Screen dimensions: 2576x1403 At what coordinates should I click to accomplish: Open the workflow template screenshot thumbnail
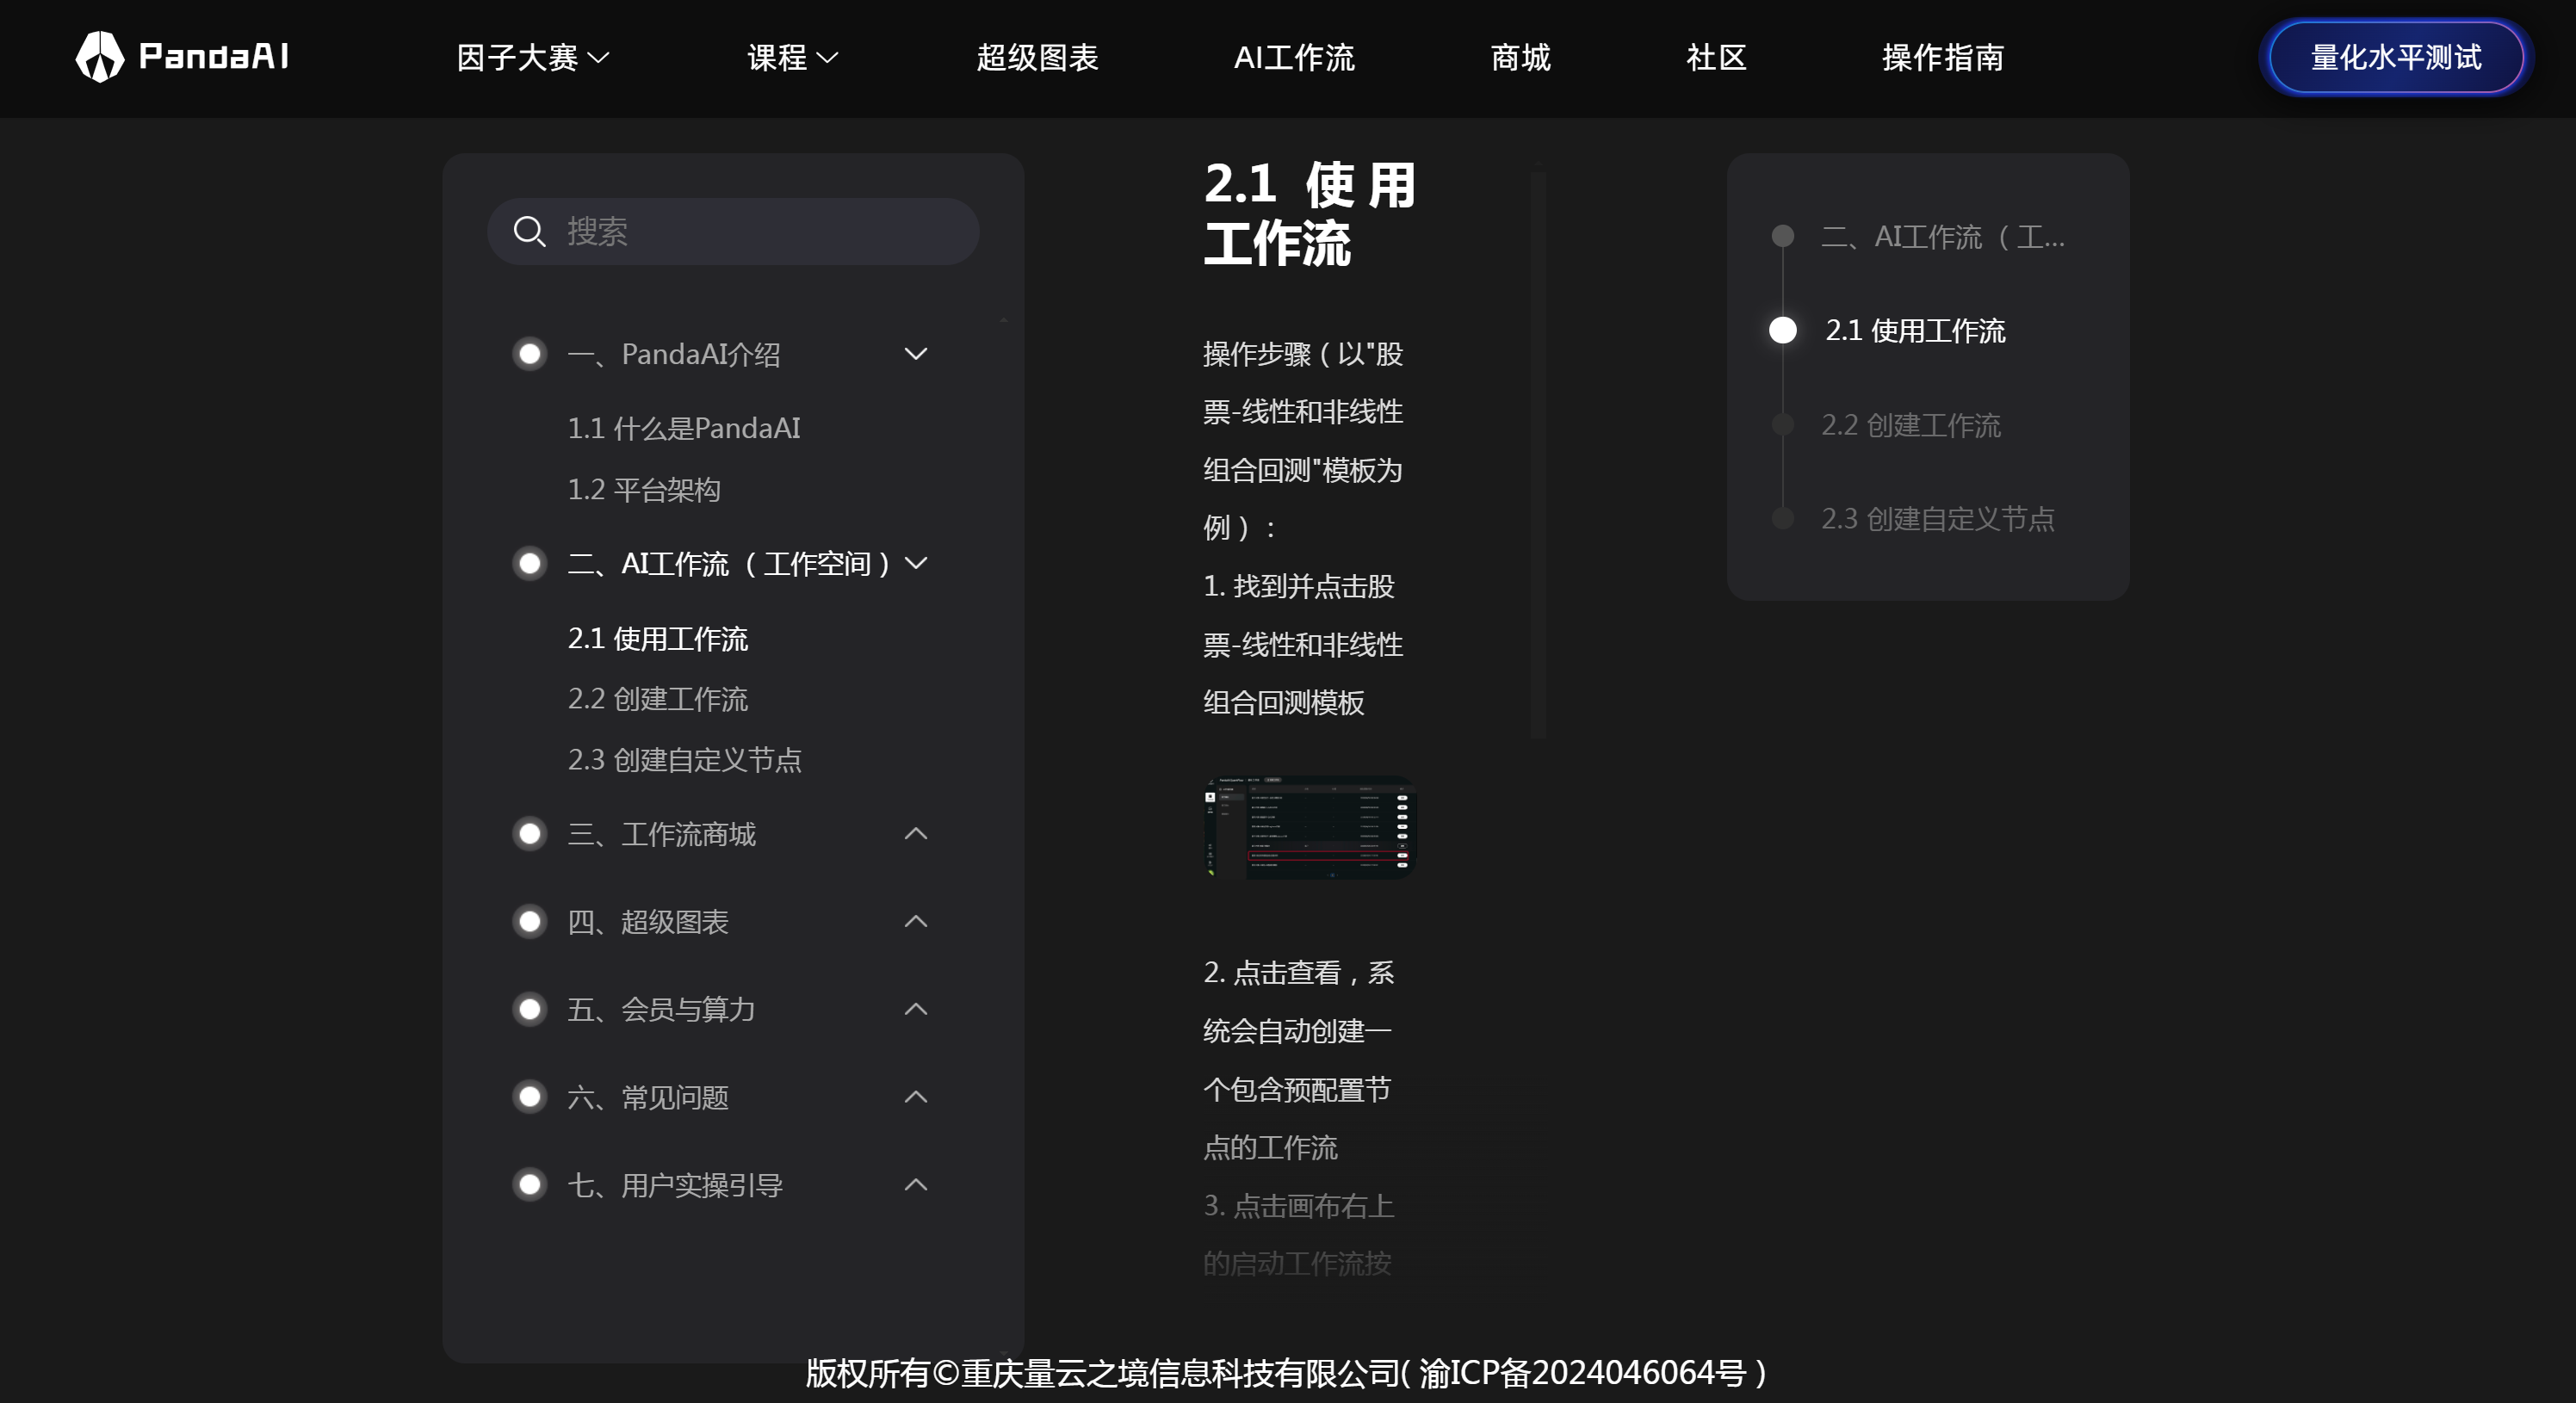click(1310, 828)
